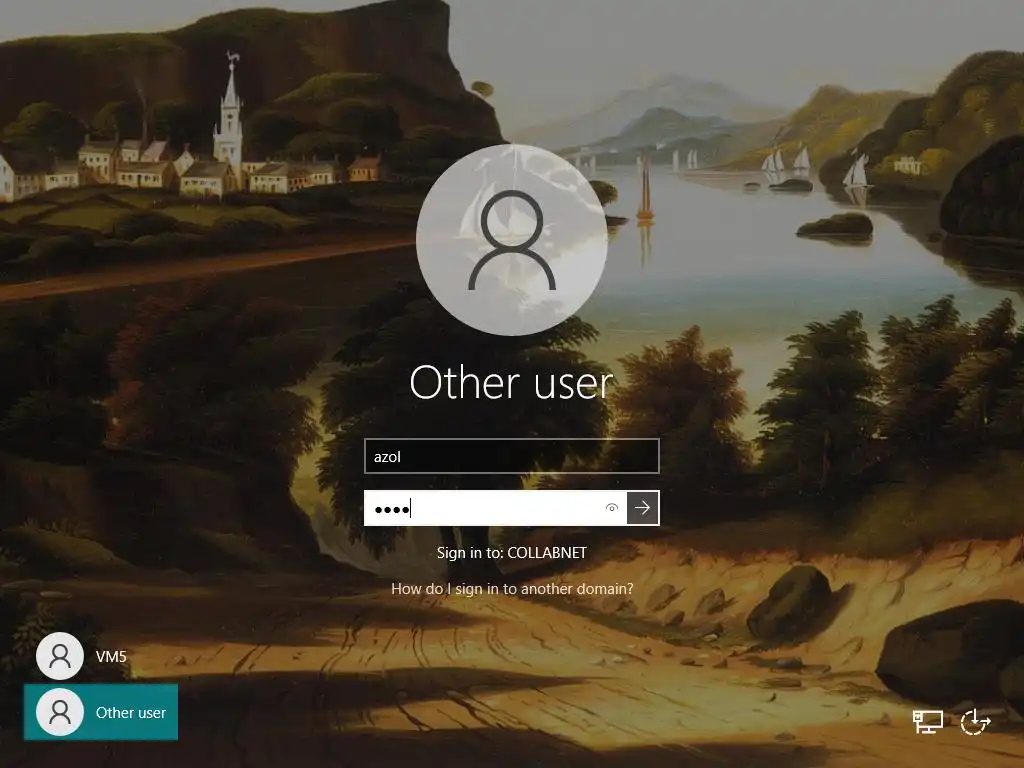The width and height of the screenshot is (1024, 768).
Task: Select the Other user account tile
Action: click(x=101, y=712)
